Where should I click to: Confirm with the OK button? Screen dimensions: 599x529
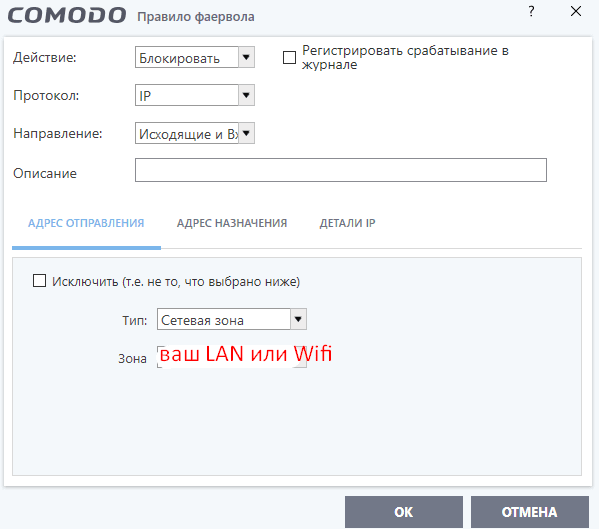click(404, 512)
